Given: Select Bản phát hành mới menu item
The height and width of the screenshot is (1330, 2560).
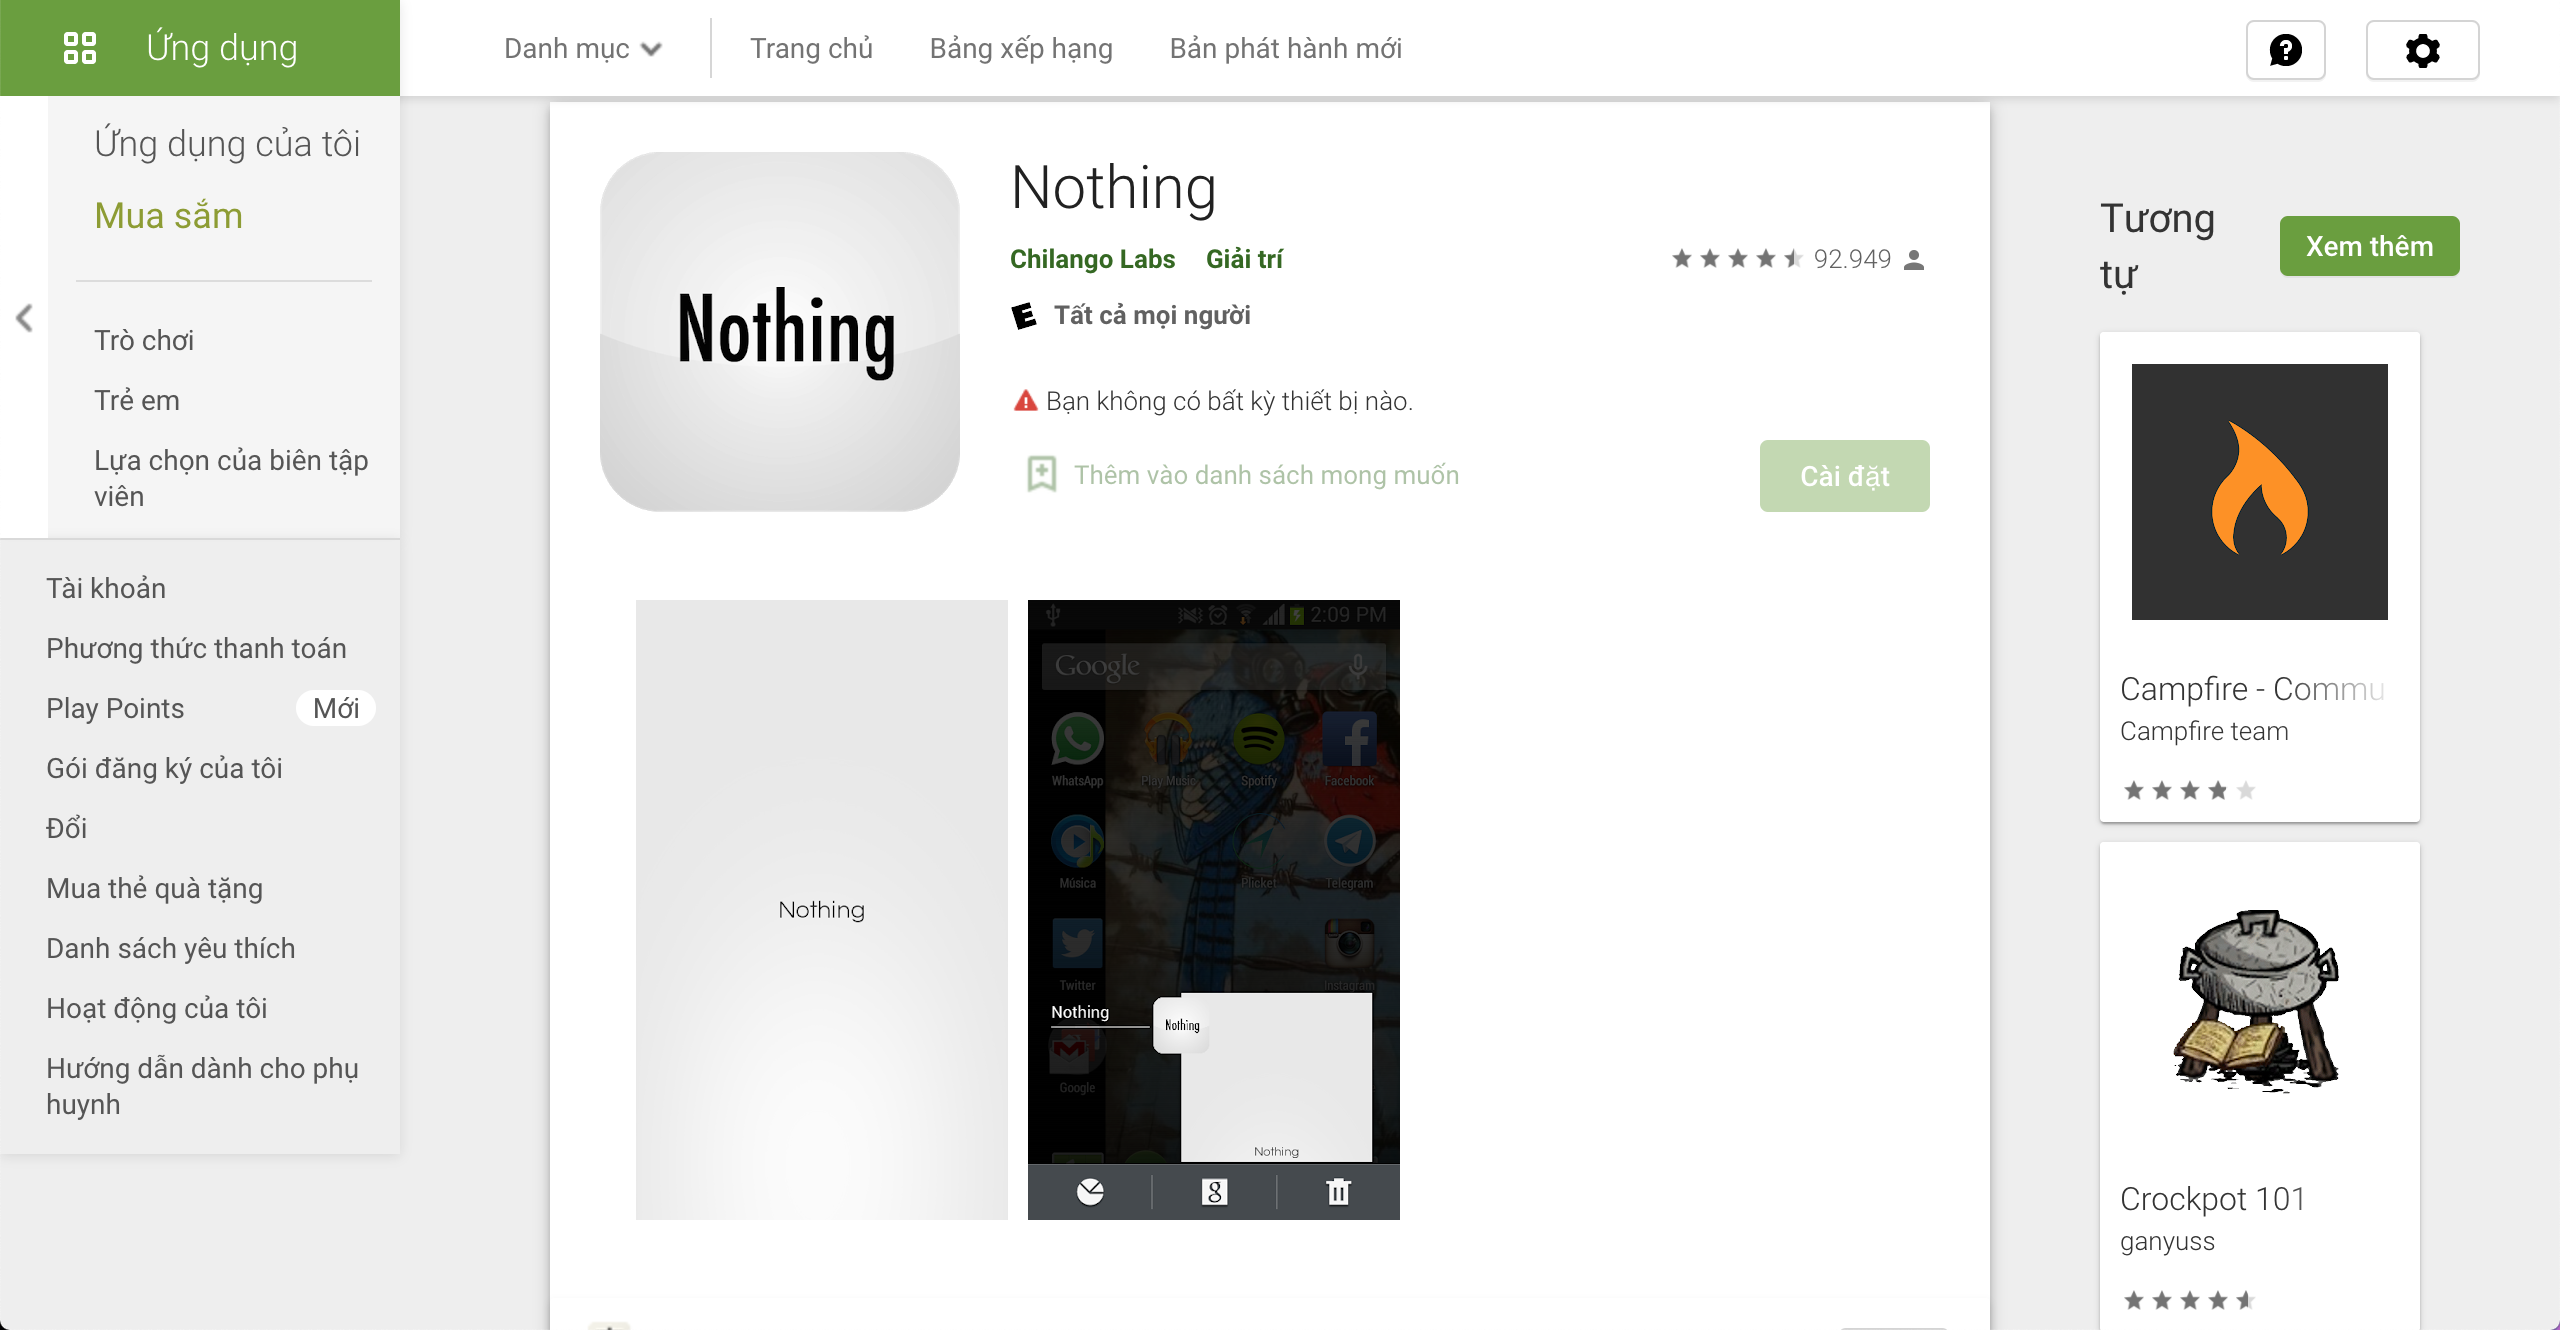Looking at the screenshot, I should point(1285,48).
